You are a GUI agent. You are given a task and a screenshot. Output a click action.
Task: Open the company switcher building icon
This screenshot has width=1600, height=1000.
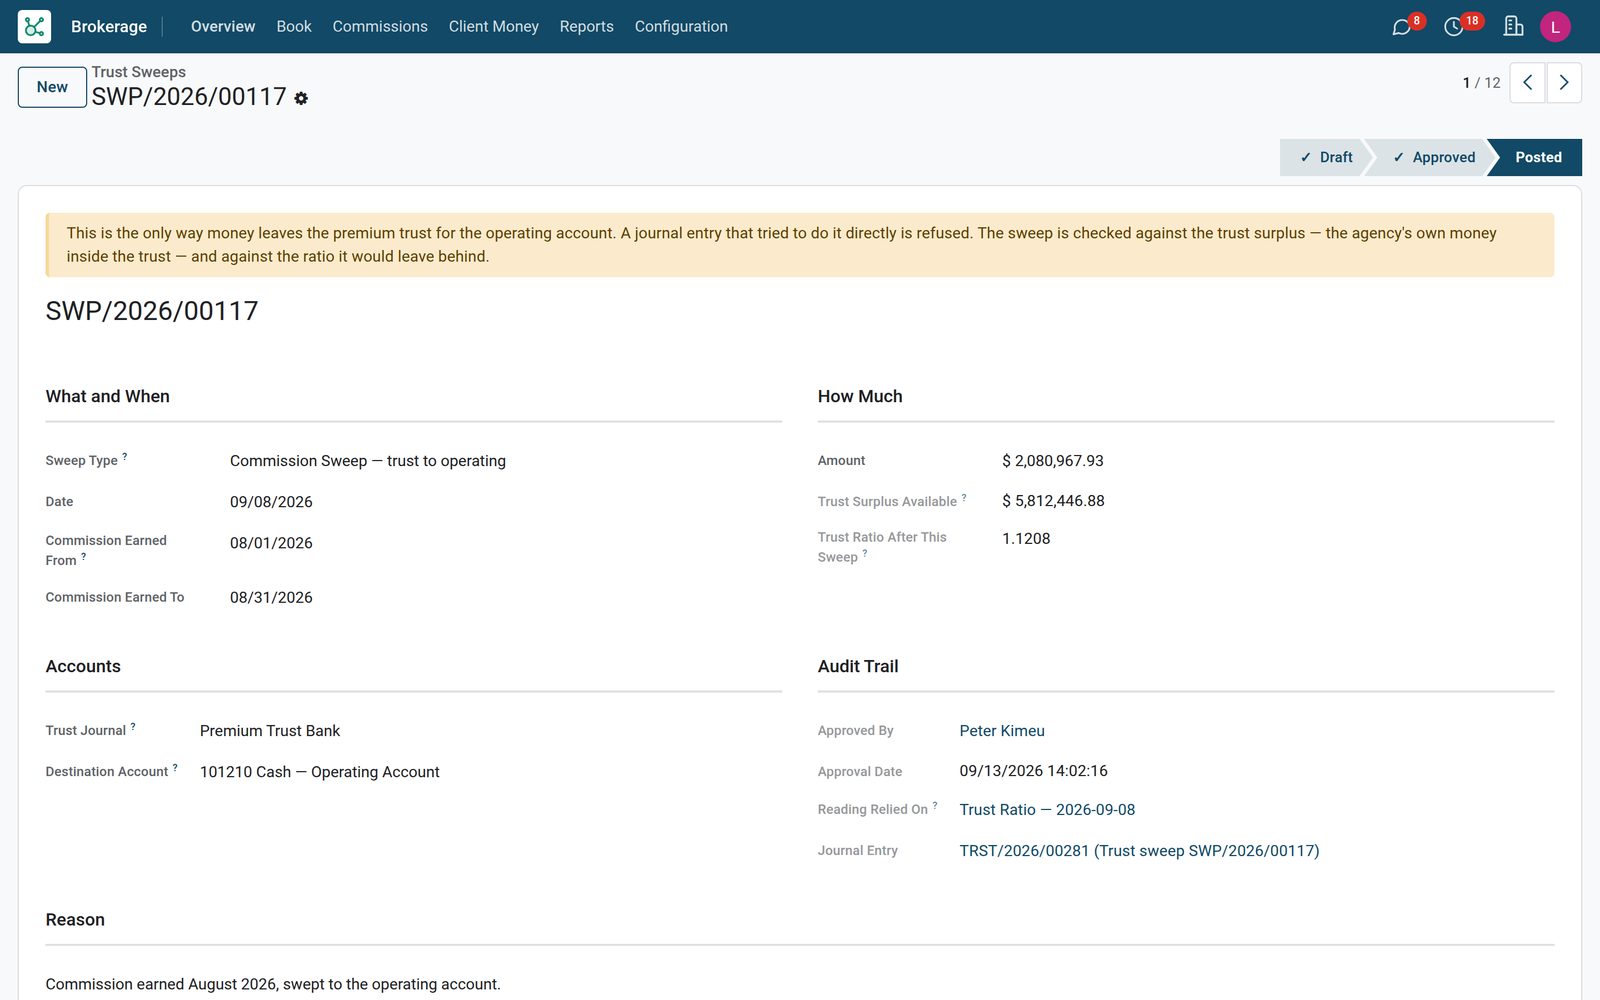click(1513, 26)
